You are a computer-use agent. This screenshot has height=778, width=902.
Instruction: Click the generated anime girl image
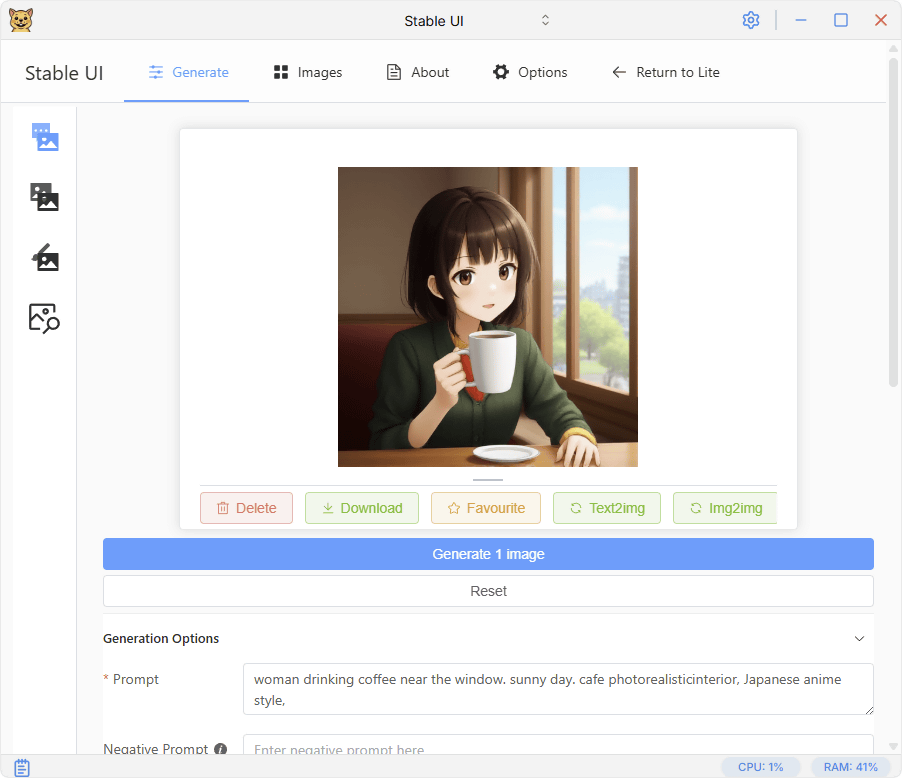click(x=487, y=316)
